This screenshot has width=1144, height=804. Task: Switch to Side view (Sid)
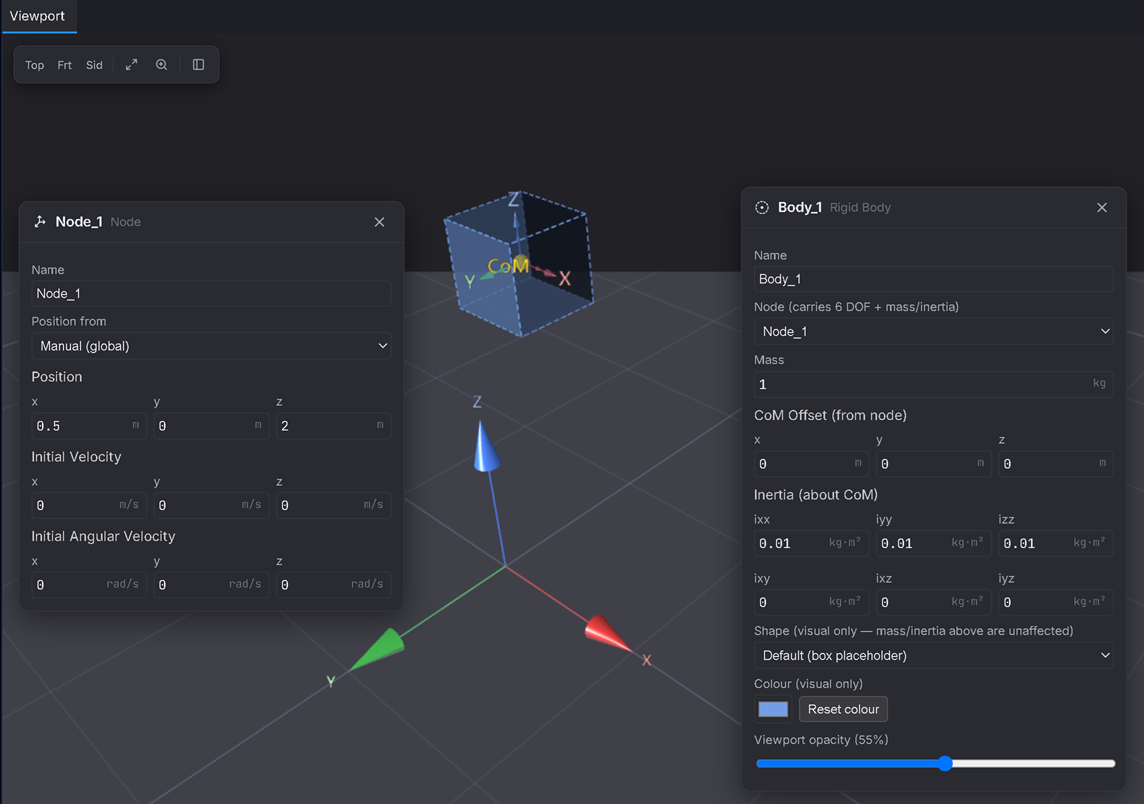[94, 65]
